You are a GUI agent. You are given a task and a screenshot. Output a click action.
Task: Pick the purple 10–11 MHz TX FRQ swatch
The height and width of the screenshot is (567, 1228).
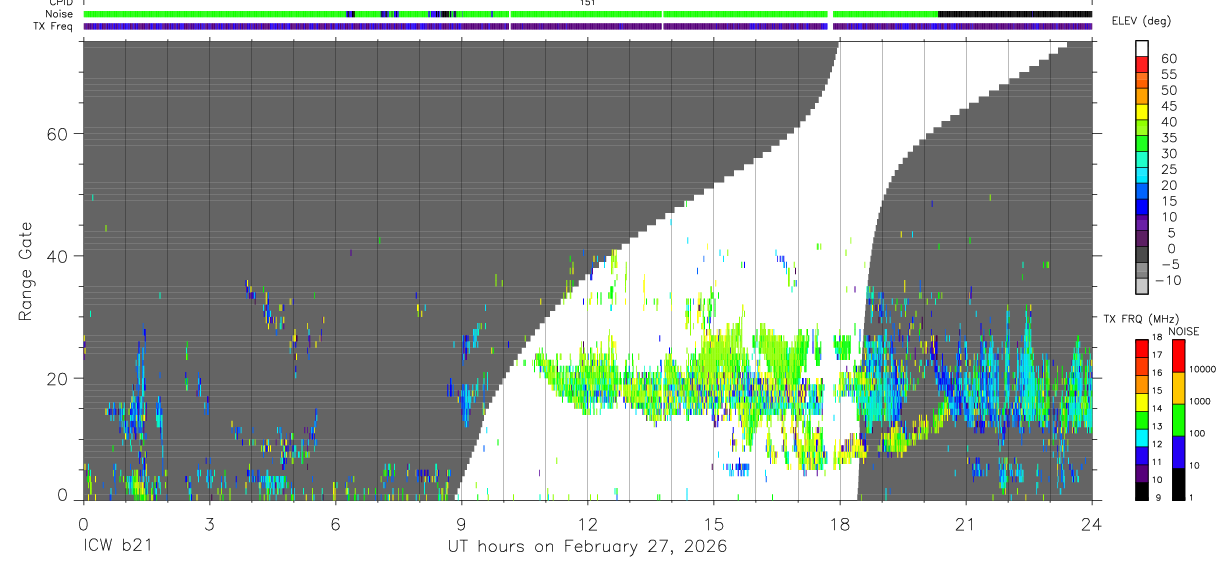click(x=1142, y=473)
